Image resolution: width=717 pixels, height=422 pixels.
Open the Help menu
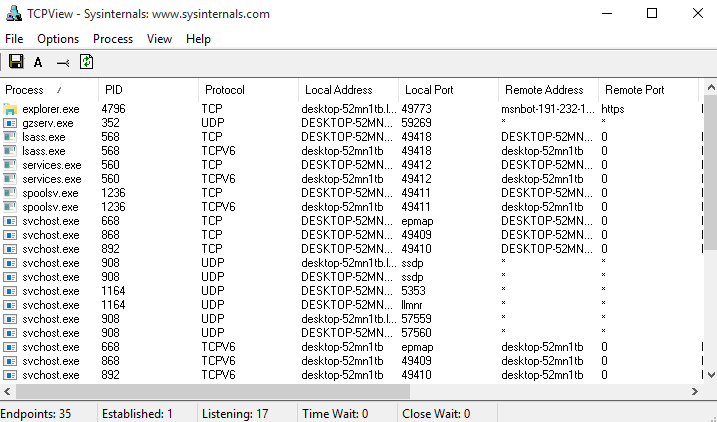coord(198,39)
